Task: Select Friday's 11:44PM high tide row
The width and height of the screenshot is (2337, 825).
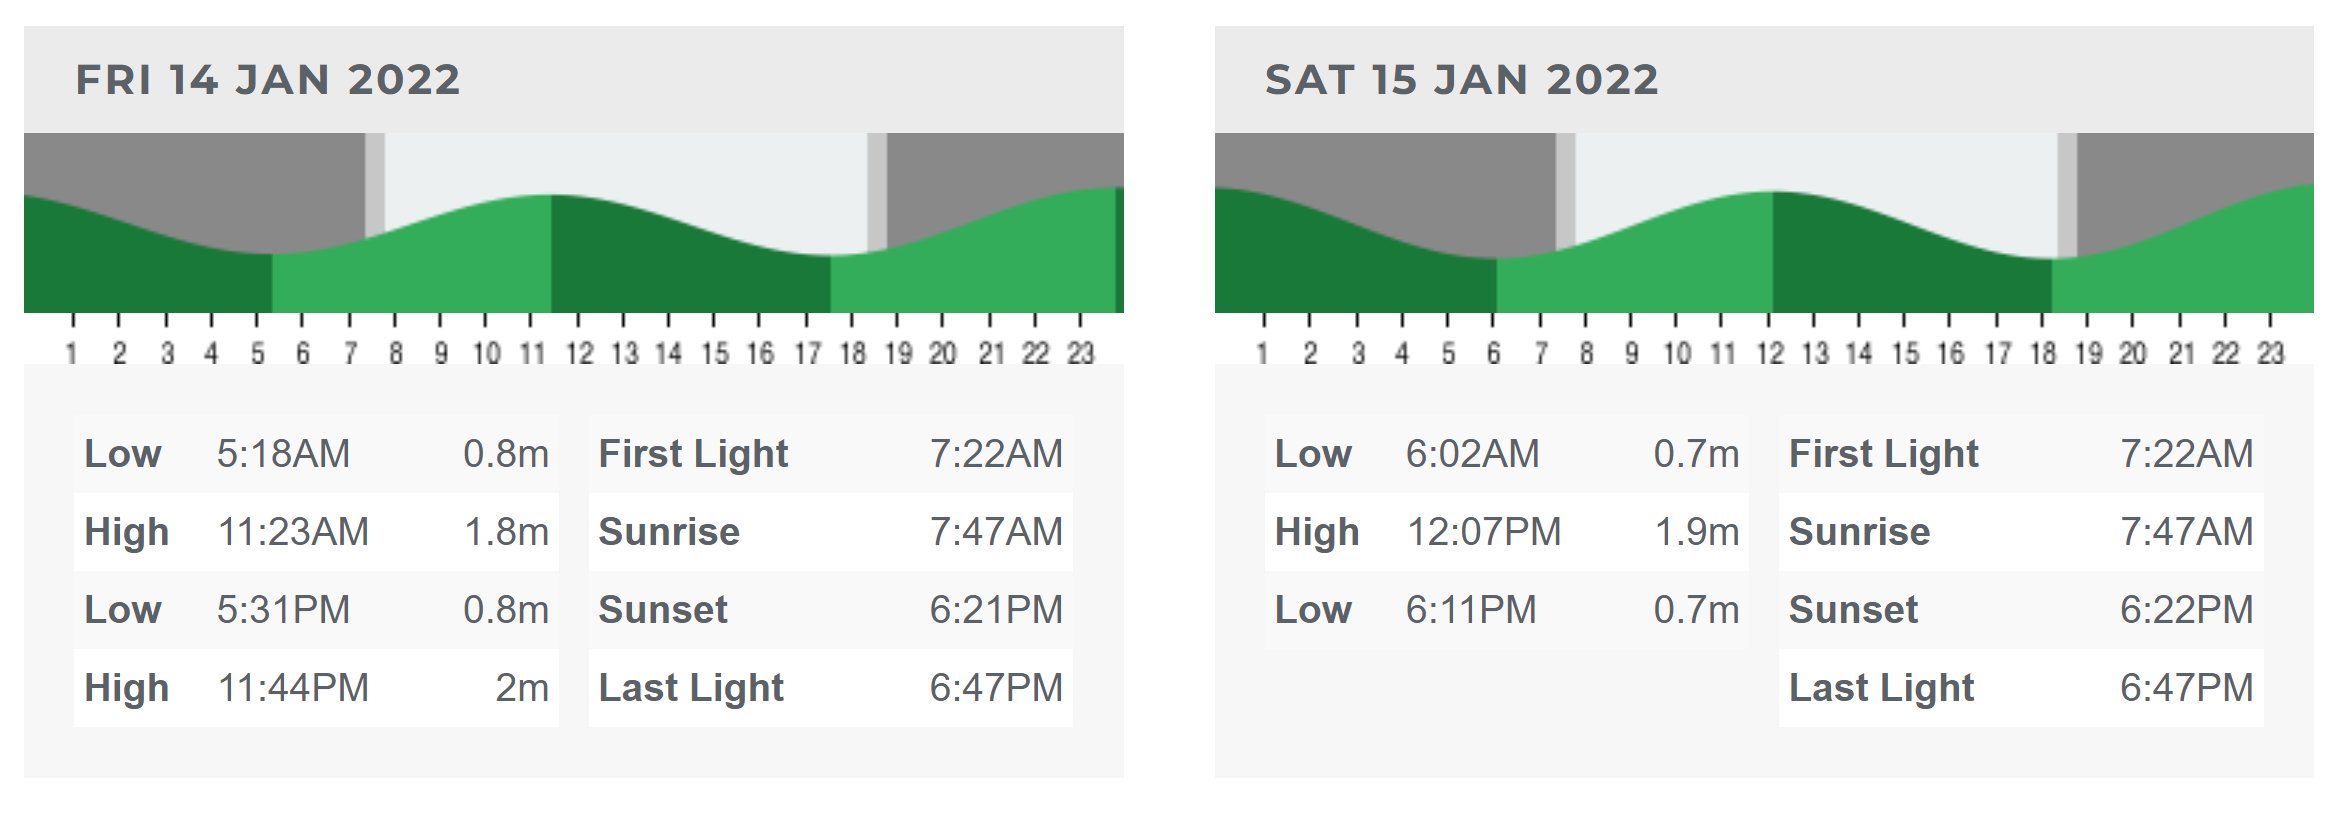Action: tap(316, 688)
